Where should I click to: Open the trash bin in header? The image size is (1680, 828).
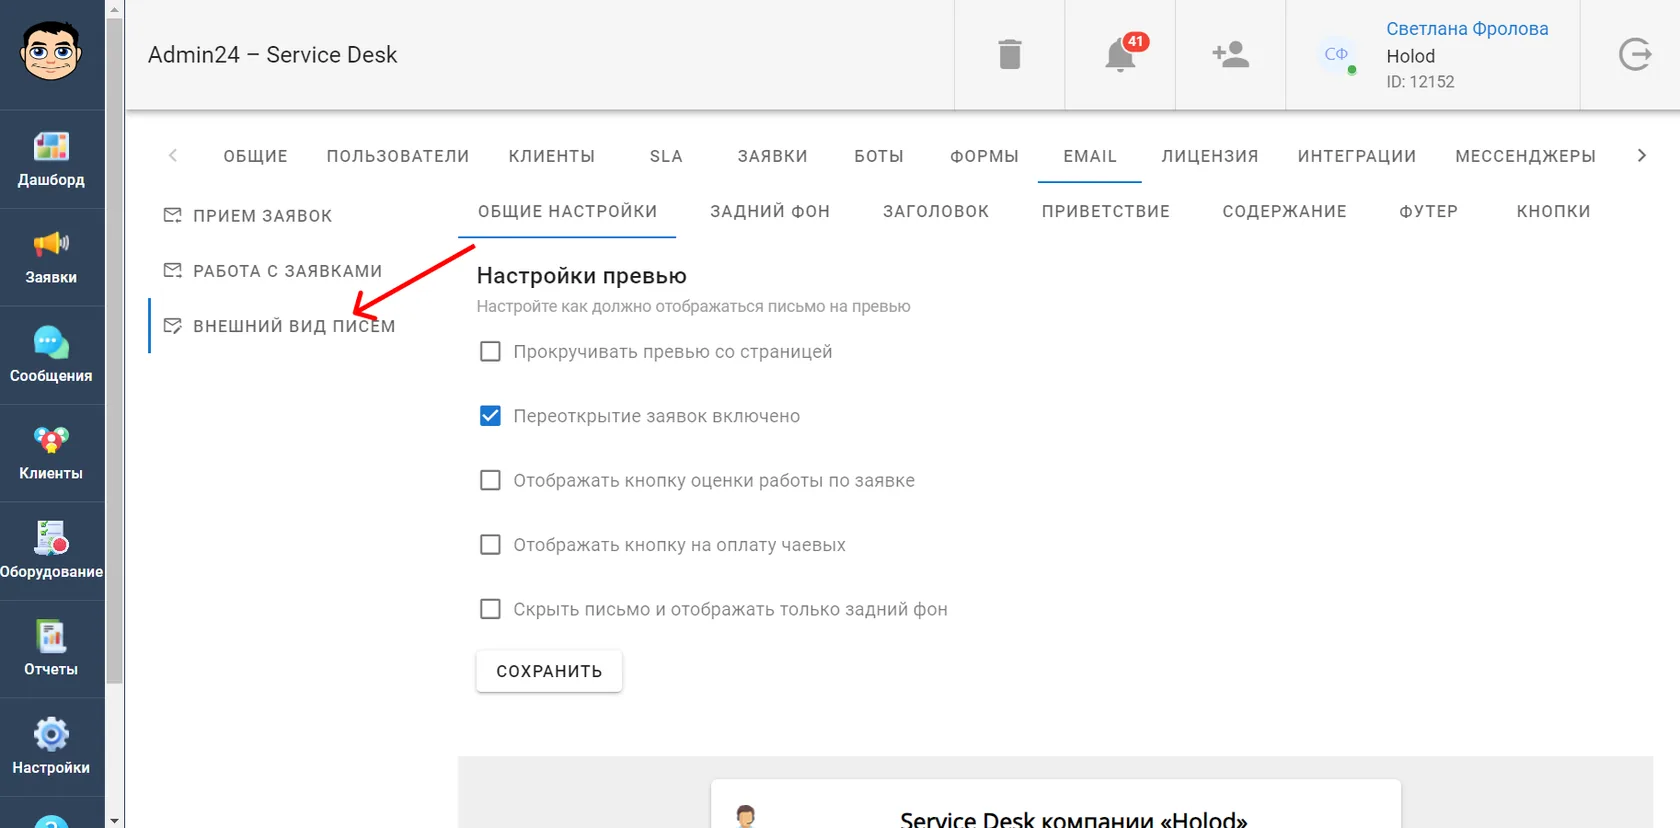coord(1010,54)
